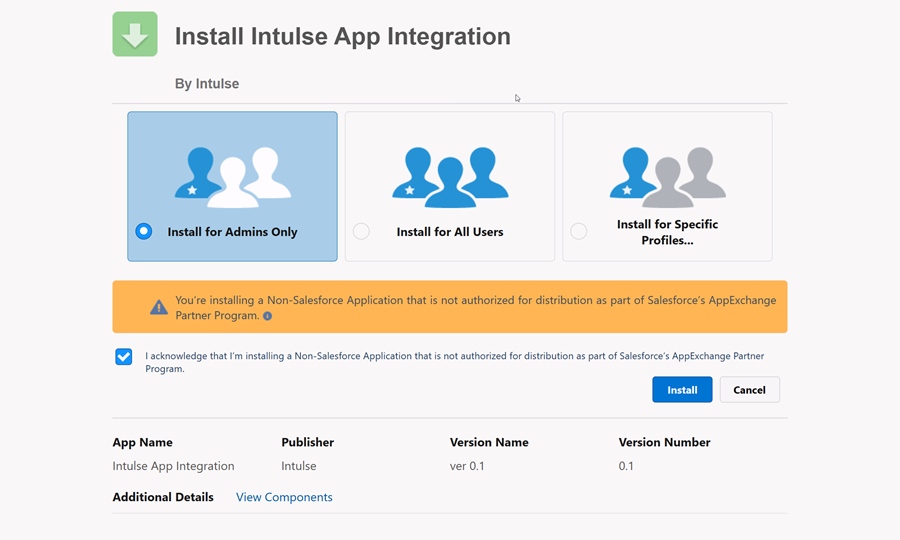Select Install for All Users radio button
The height and width of the screenshot is (540, 900).
click(361, 231)
